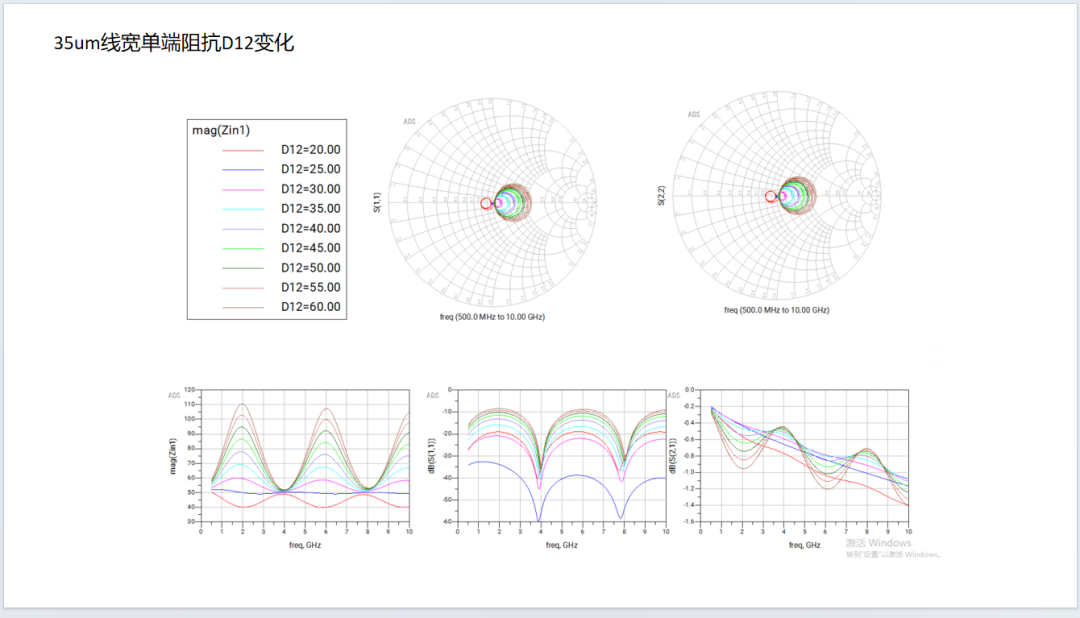Screen dimensions: 1080x618
Task: Click the freq, GHz axis label of mag(Zin1) plot
Action: [x=303, y=545]
